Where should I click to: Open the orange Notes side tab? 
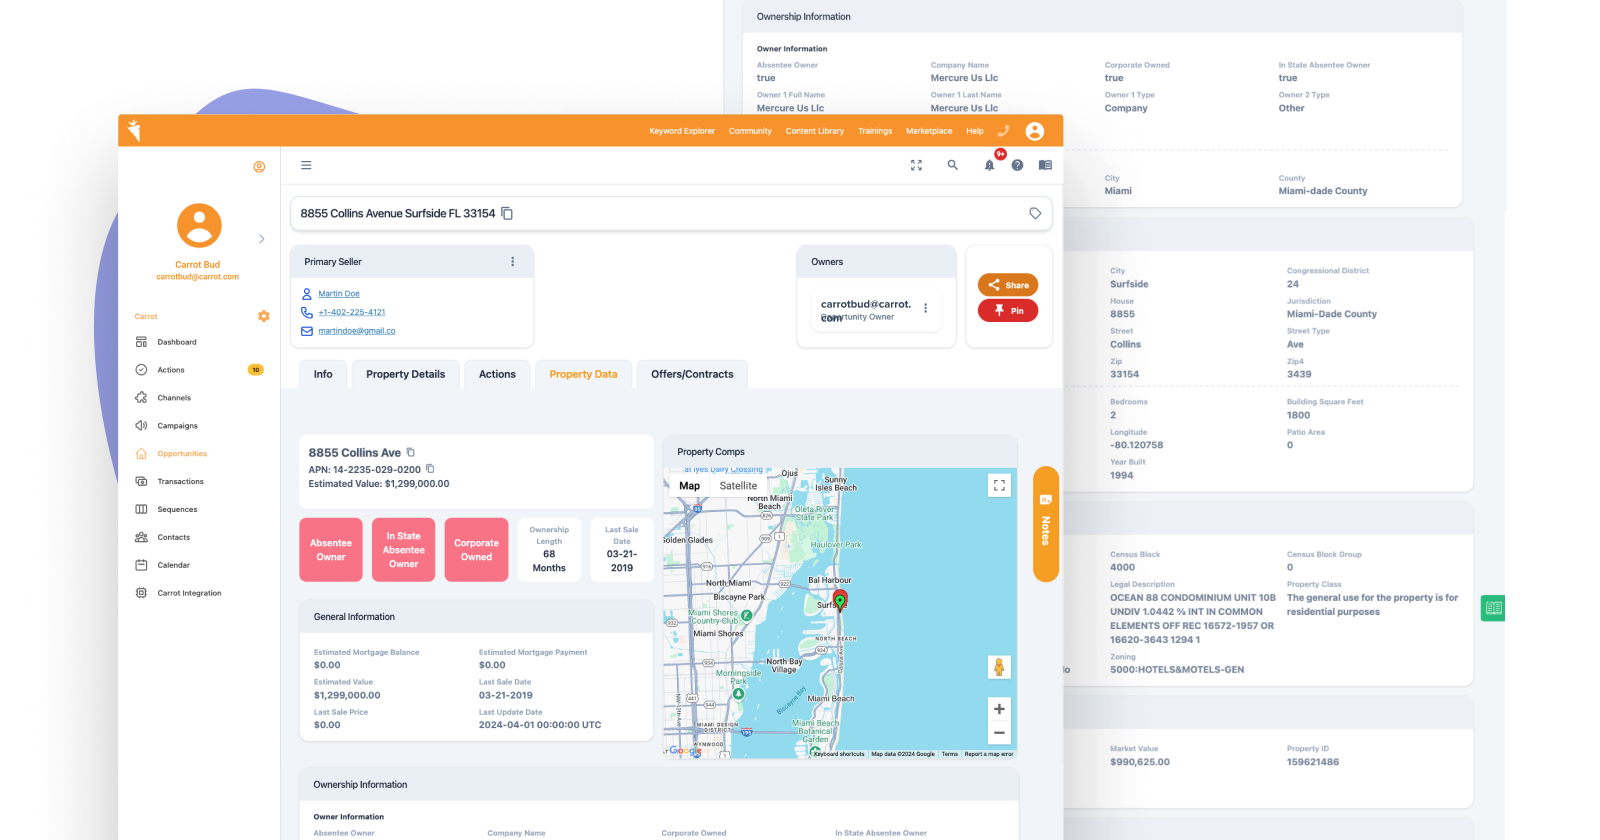coord(1045,524)
